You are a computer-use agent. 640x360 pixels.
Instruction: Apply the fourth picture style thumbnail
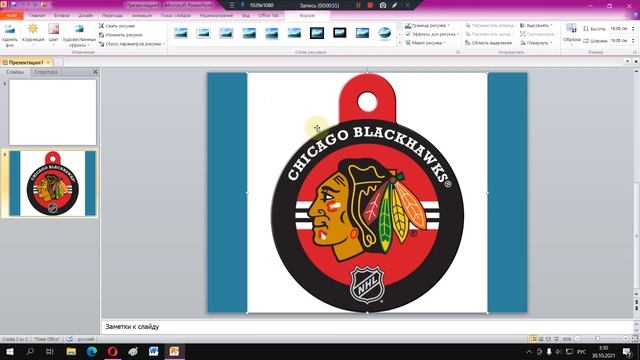[x=249, y=33]
